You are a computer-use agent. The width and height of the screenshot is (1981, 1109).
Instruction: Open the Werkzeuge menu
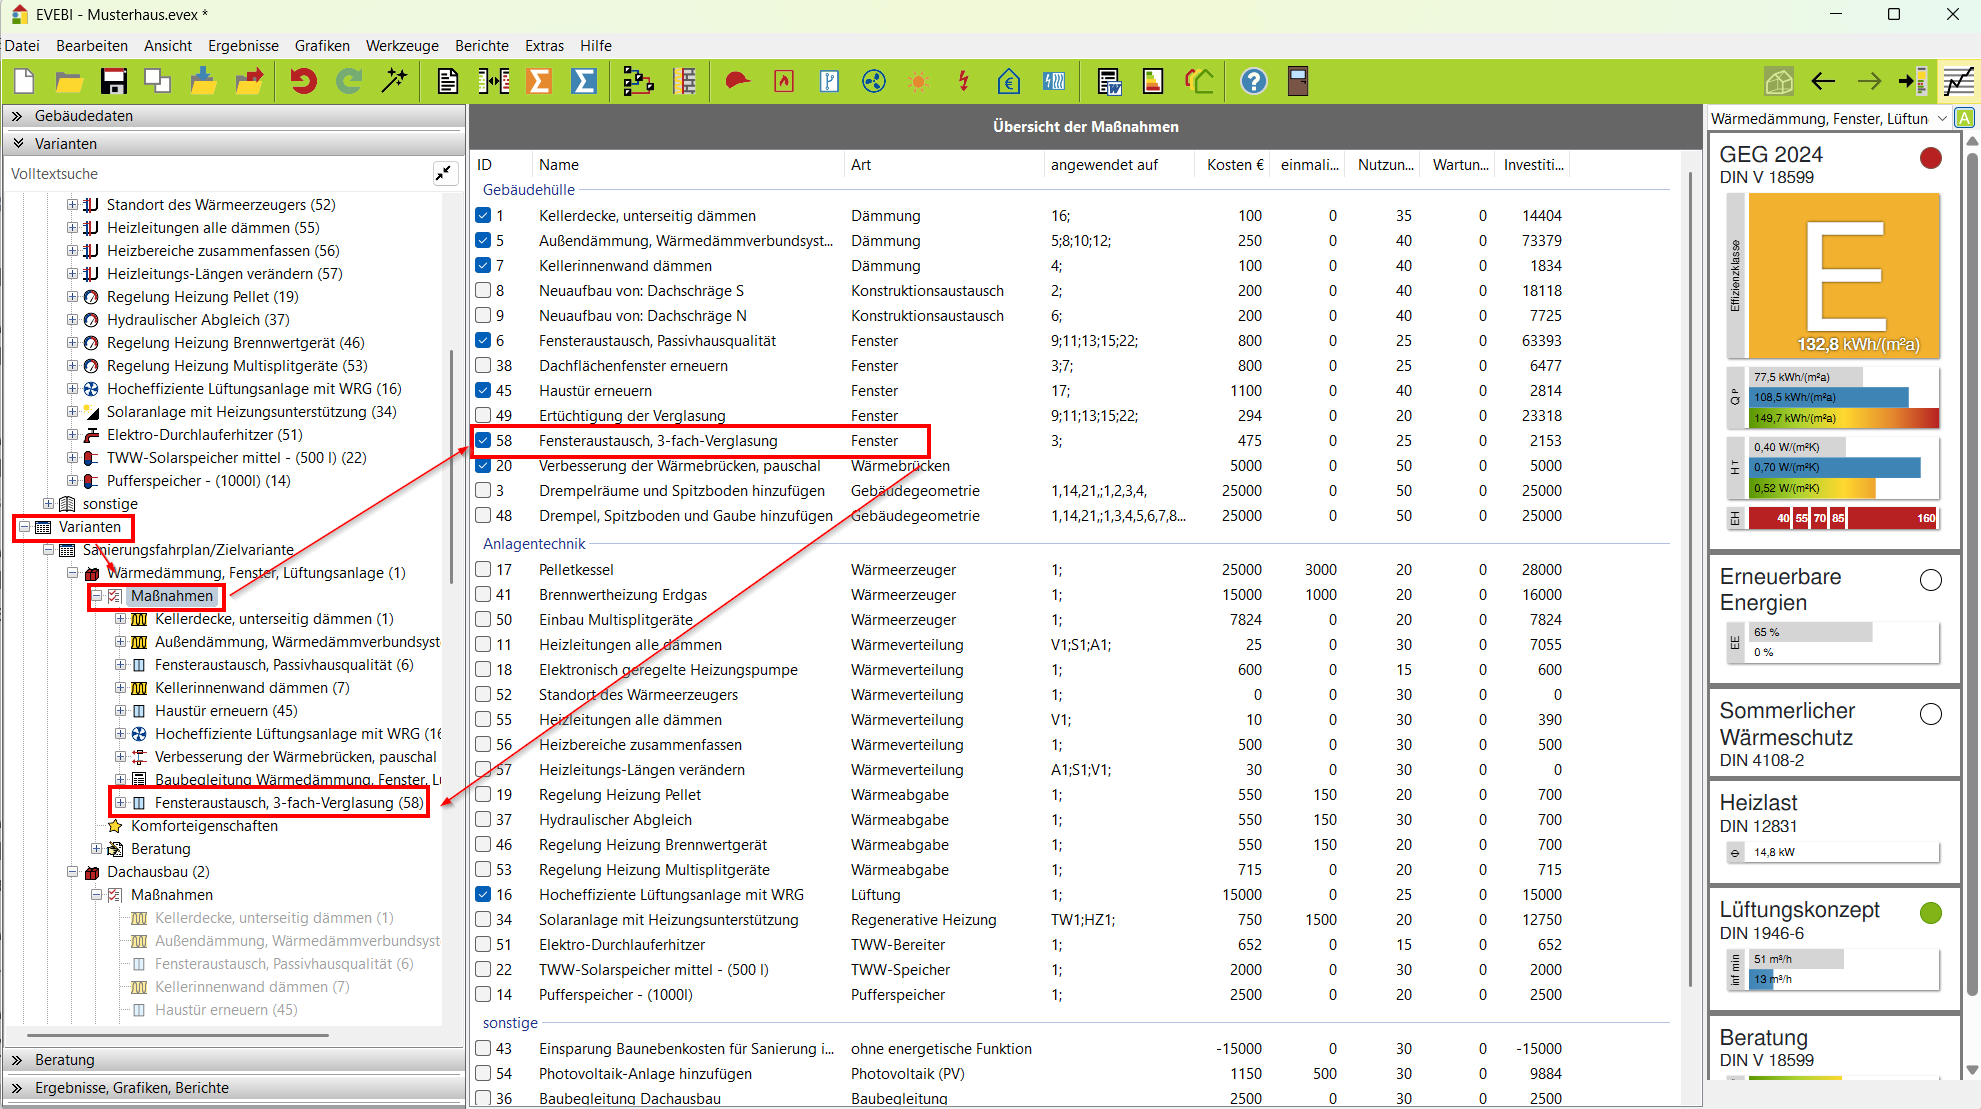point(402,46)
